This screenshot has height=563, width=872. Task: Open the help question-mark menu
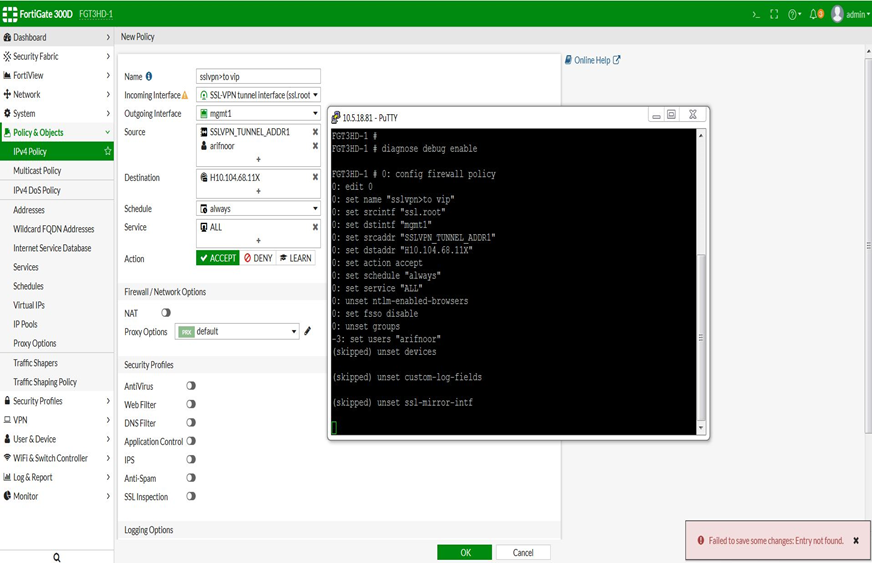pyautogui.click(x=794, y=14)
